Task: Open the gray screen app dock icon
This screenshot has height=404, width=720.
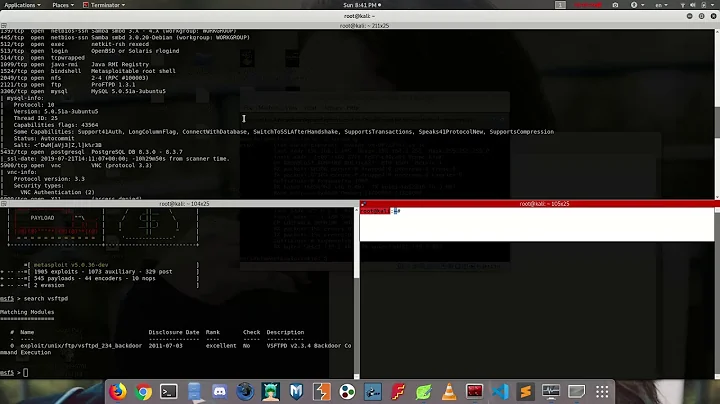Action: (x=576, y=392)
